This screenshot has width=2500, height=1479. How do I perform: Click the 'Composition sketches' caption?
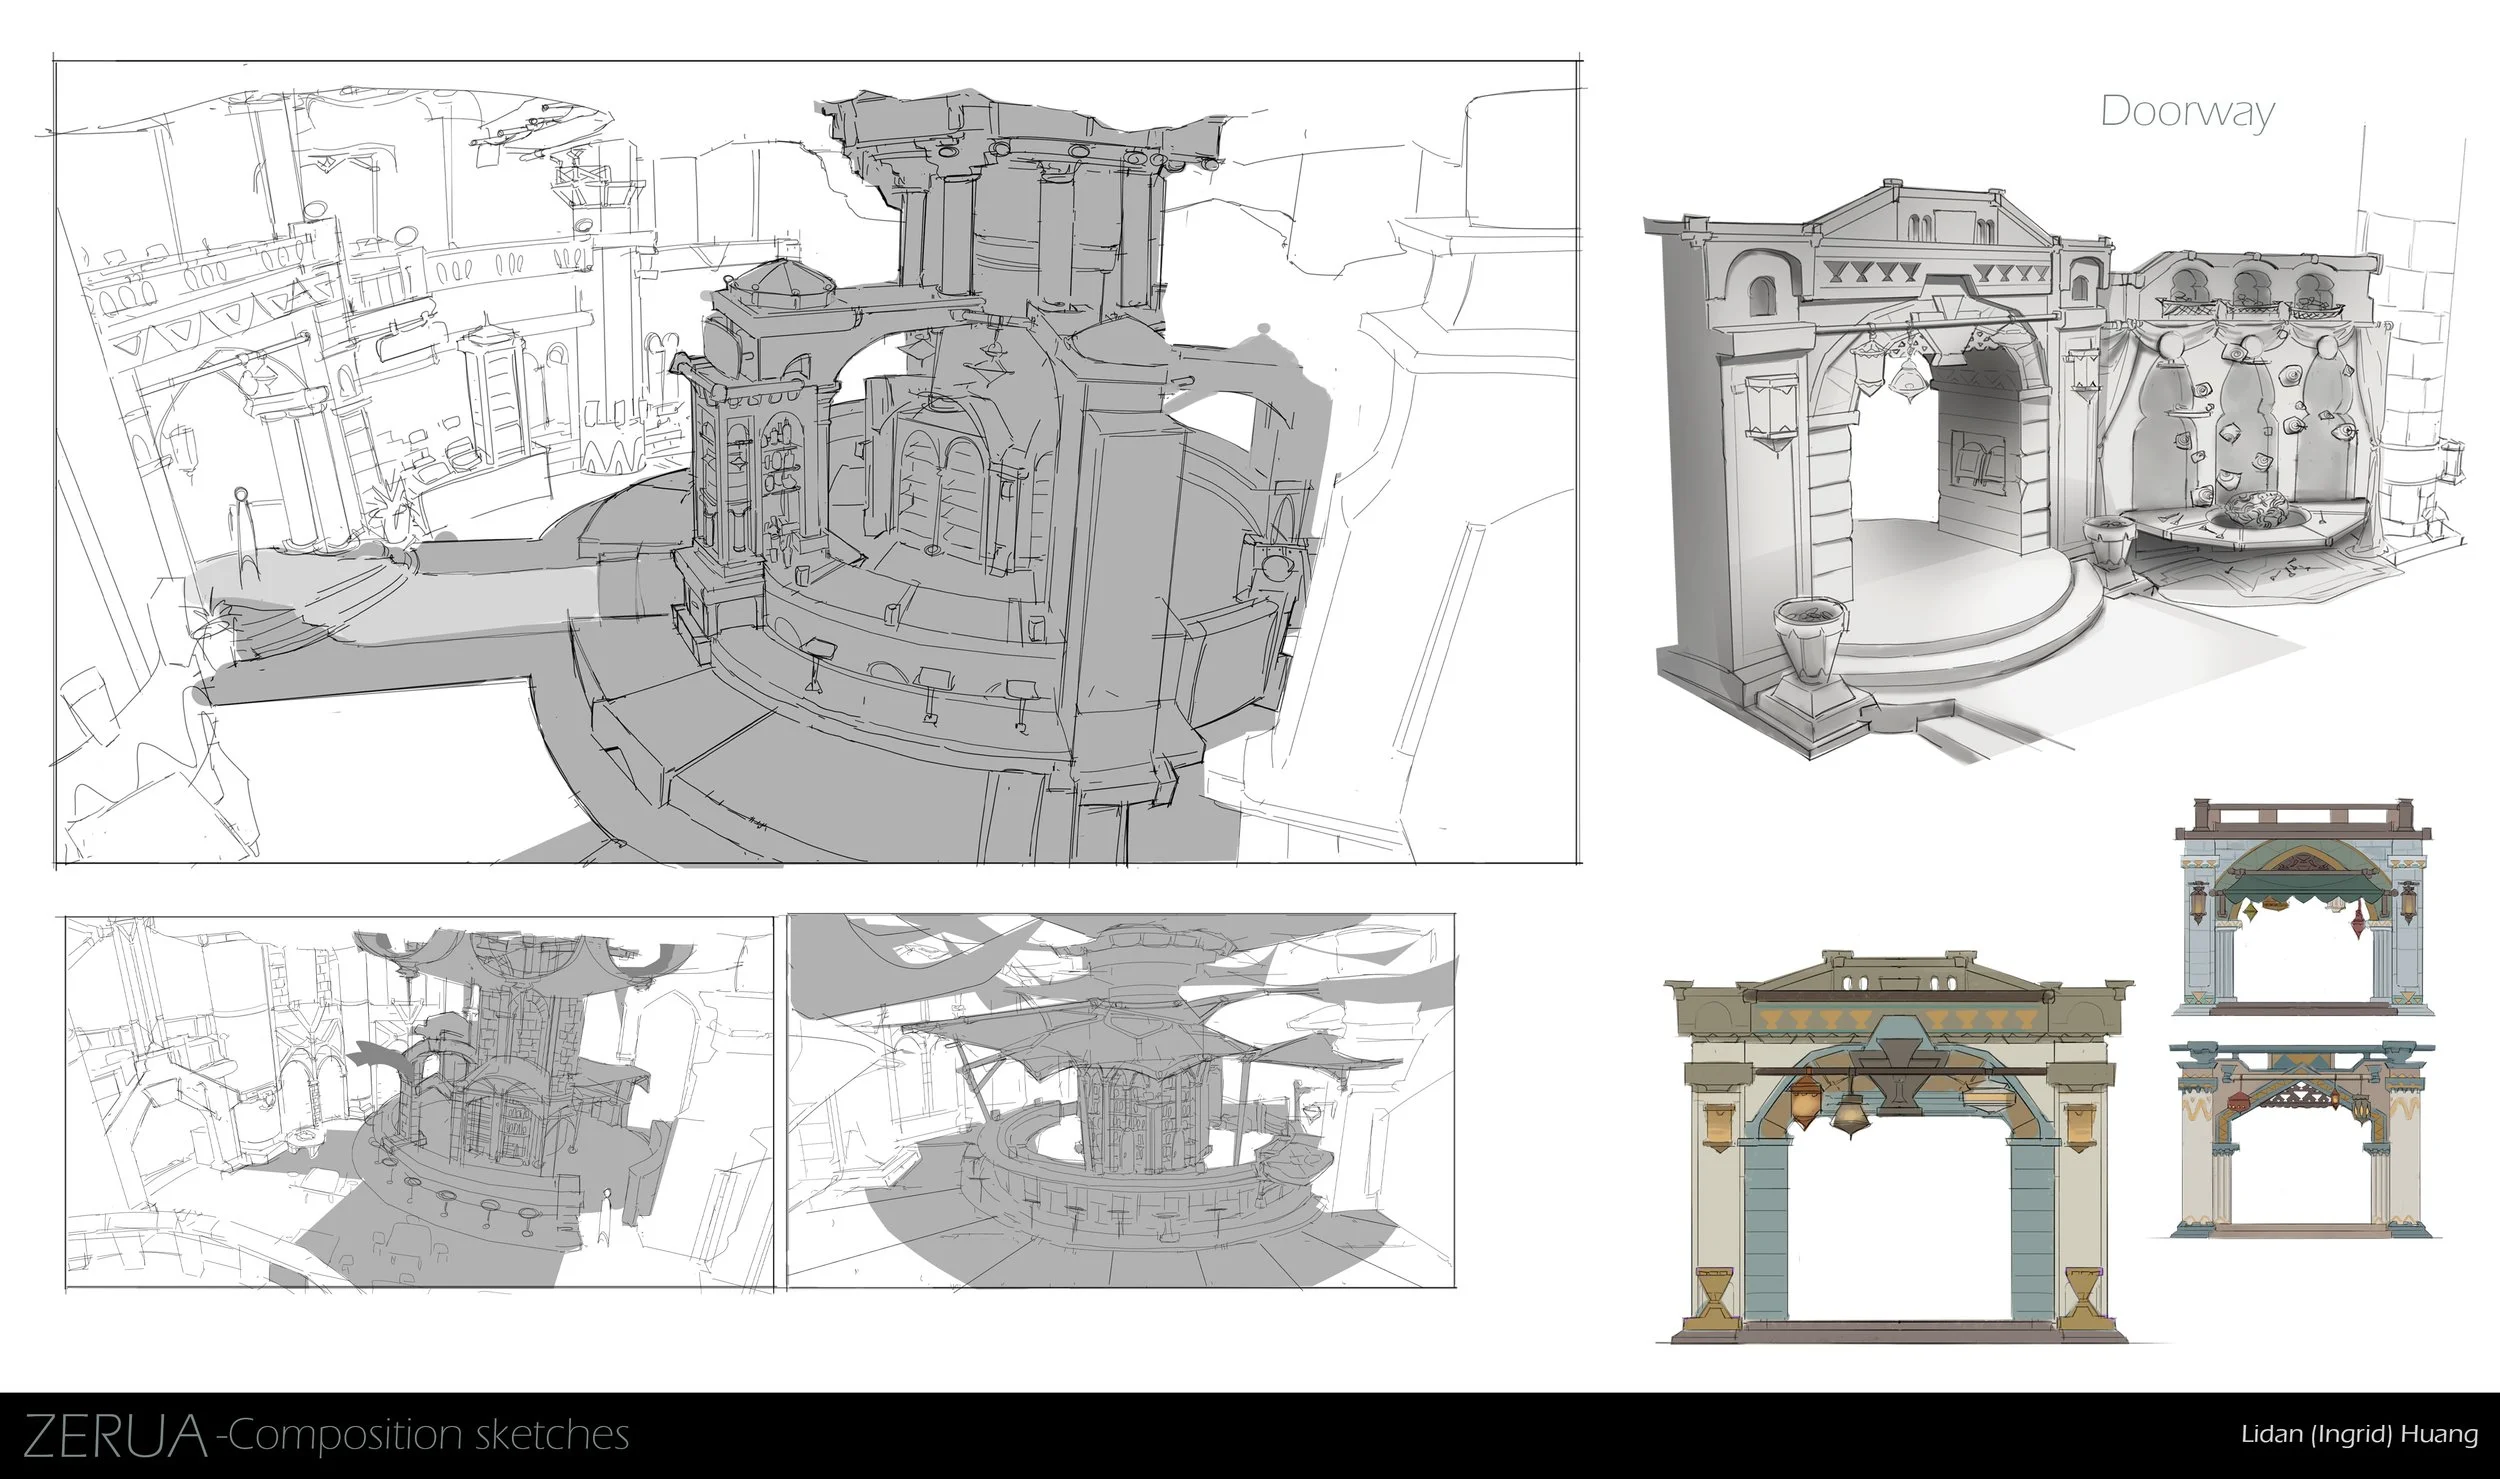click(425, 1435)
